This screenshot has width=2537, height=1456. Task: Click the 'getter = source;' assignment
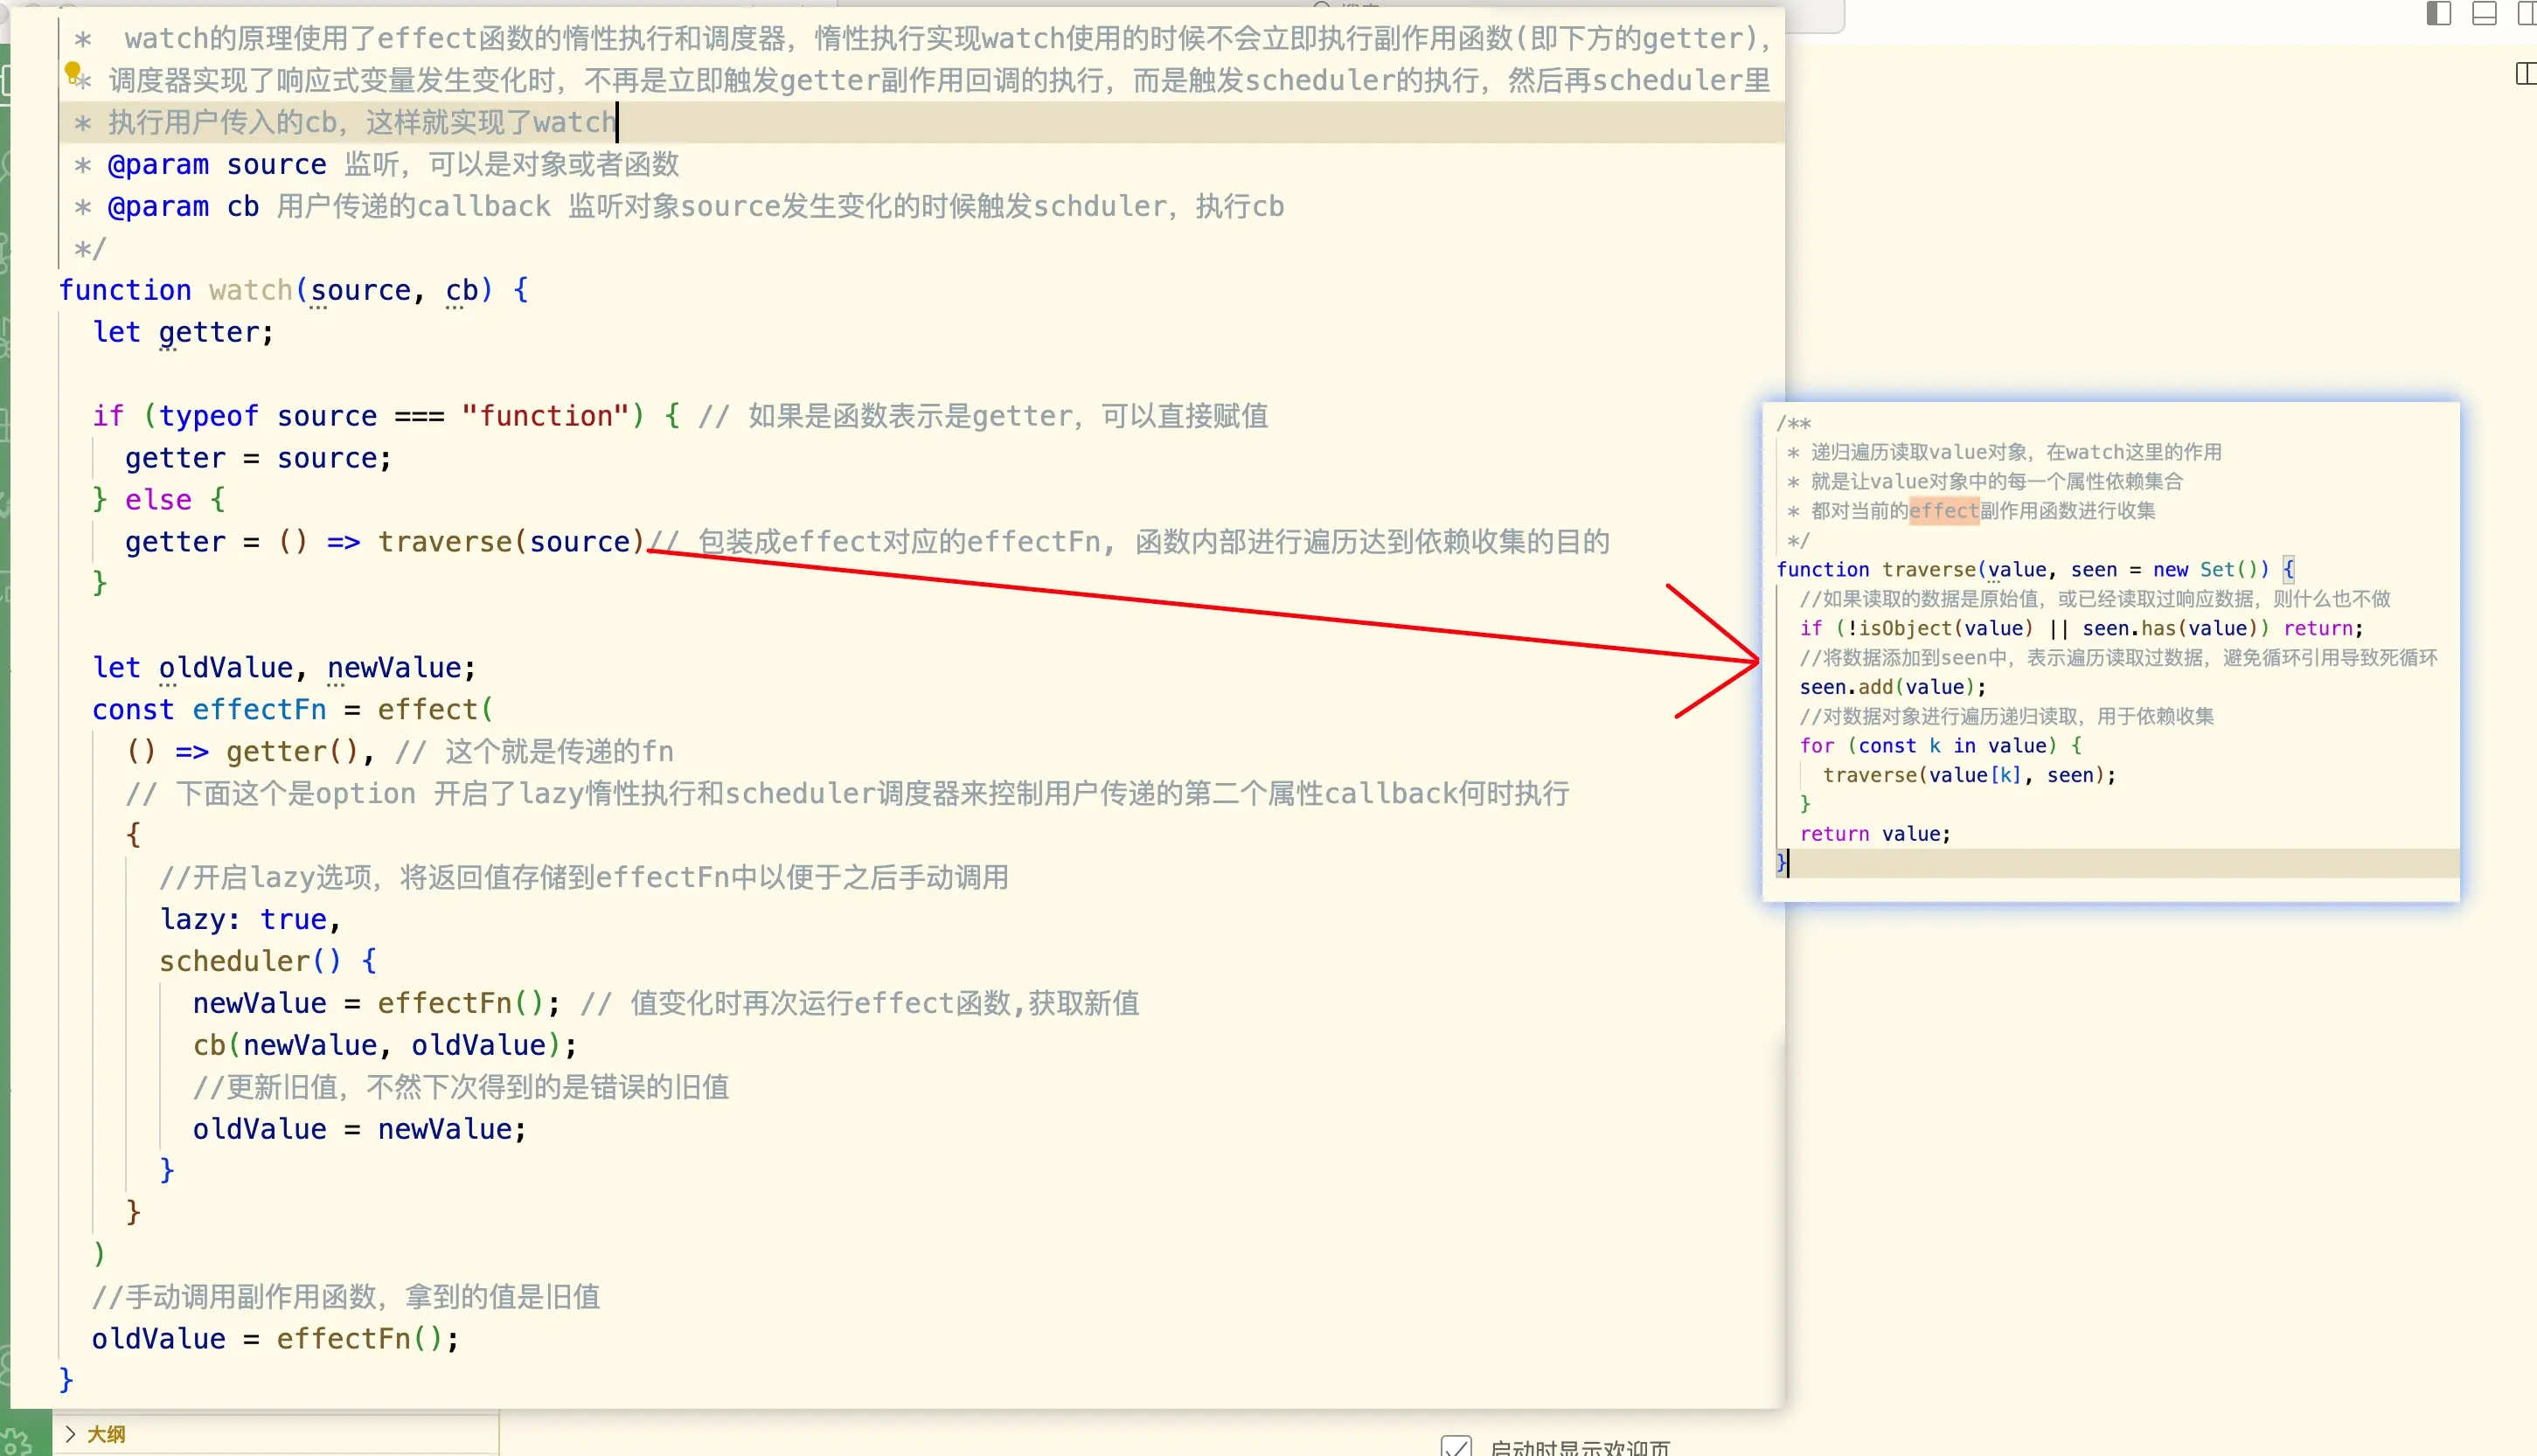click(258, 458)
